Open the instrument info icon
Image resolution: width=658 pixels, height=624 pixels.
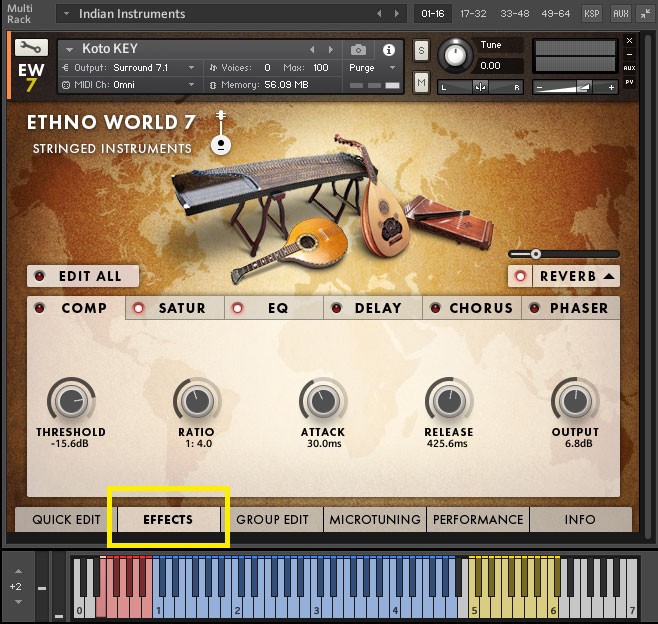389,50
